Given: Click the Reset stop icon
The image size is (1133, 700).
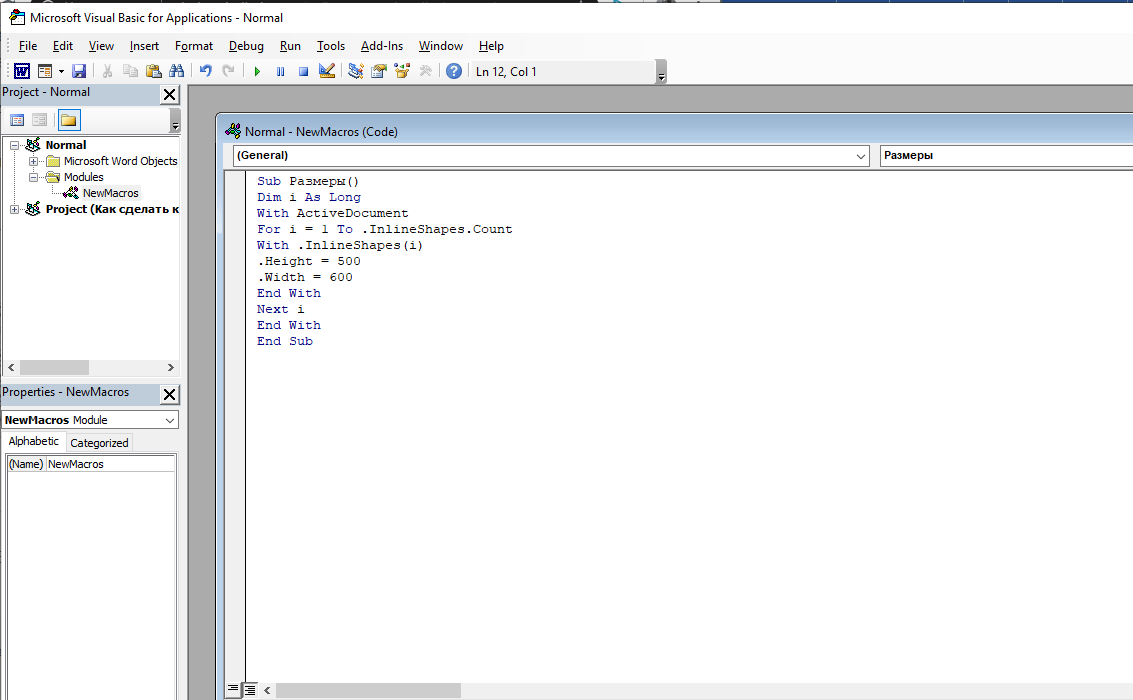Looking at the screenshot, I should pos(303,71).
